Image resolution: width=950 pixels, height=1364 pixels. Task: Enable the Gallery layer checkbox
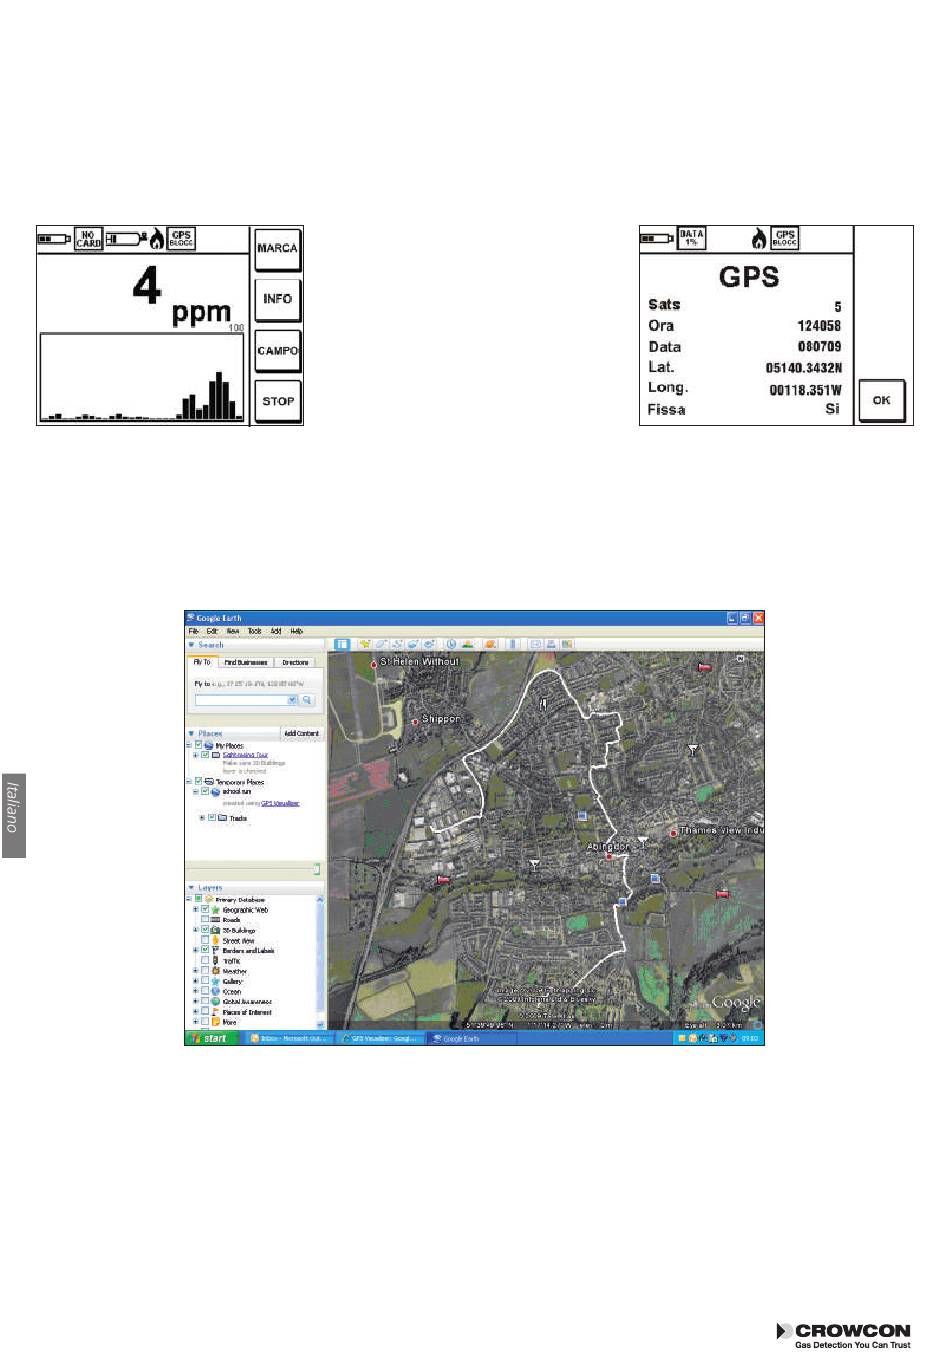[205, 981]
